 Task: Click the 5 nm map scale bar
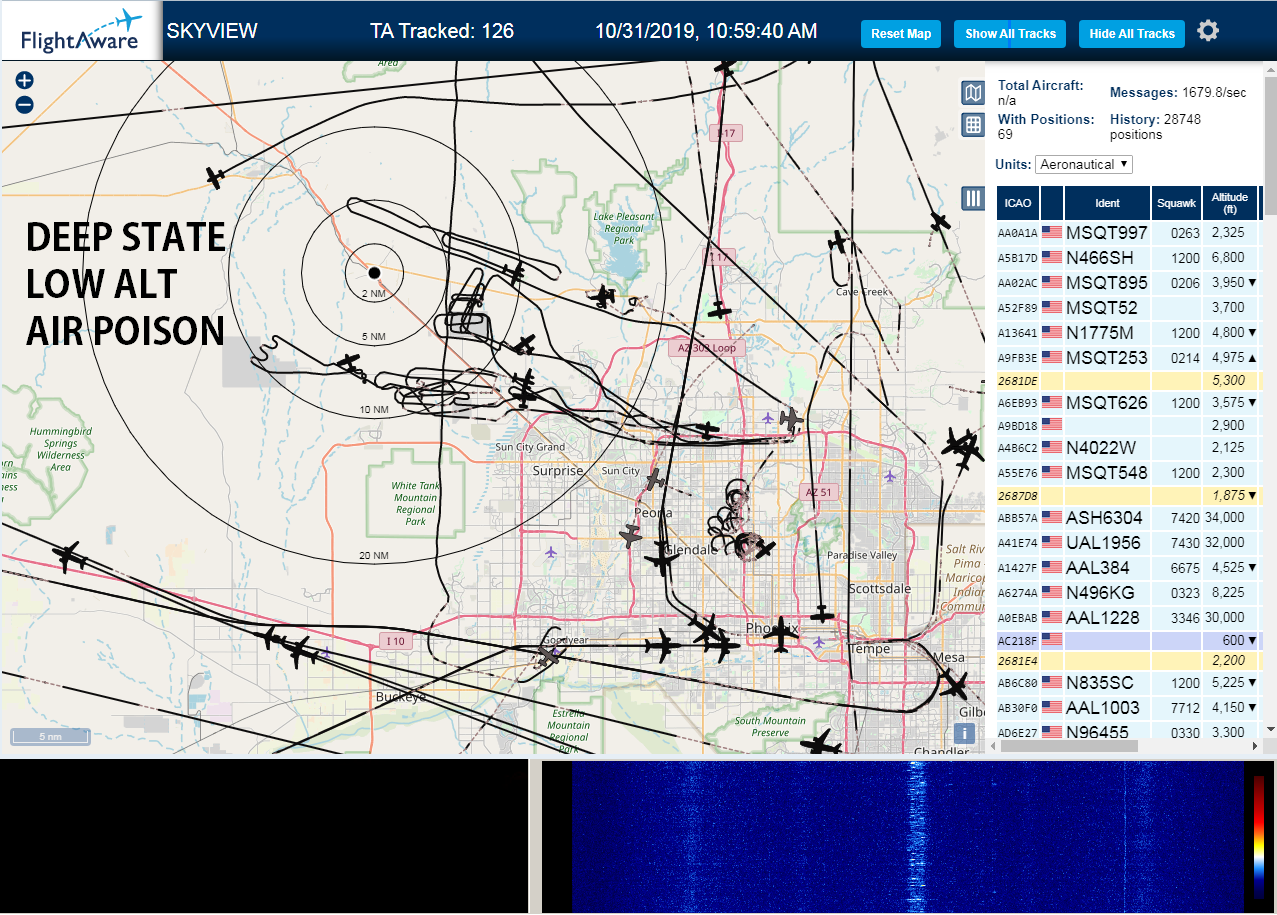(x=50, y=736)
